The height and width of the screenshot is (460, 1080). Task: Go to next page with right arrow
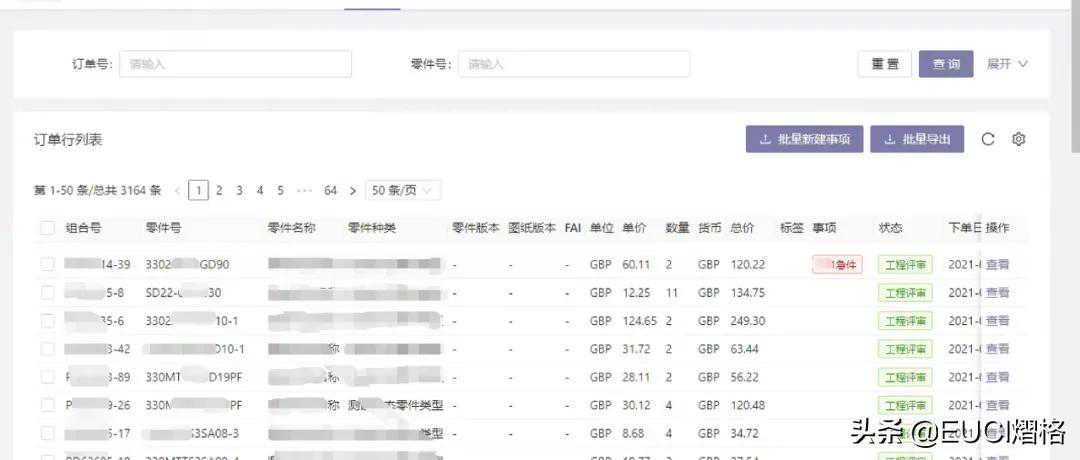click(x=353, y=190)
